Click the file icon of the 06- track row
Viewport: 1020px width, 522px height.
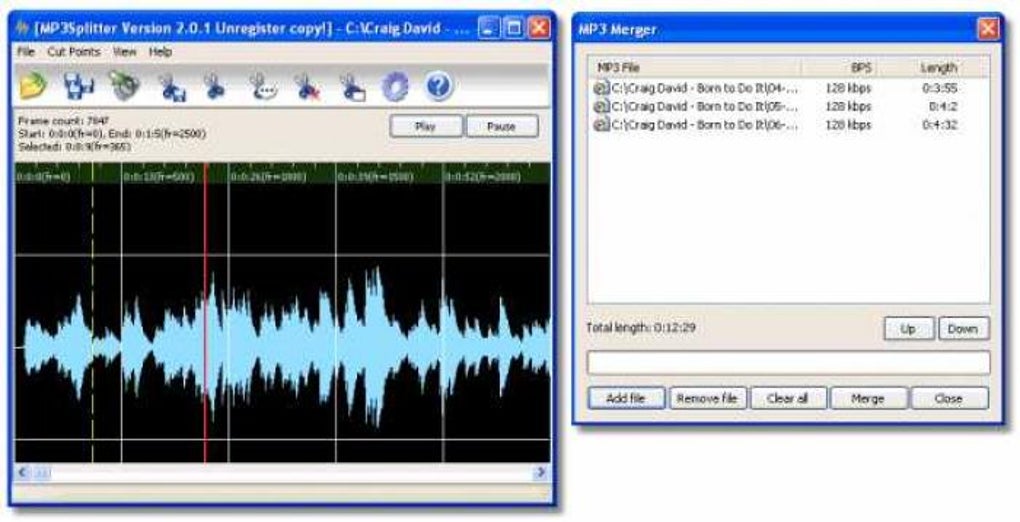point(601,124)
